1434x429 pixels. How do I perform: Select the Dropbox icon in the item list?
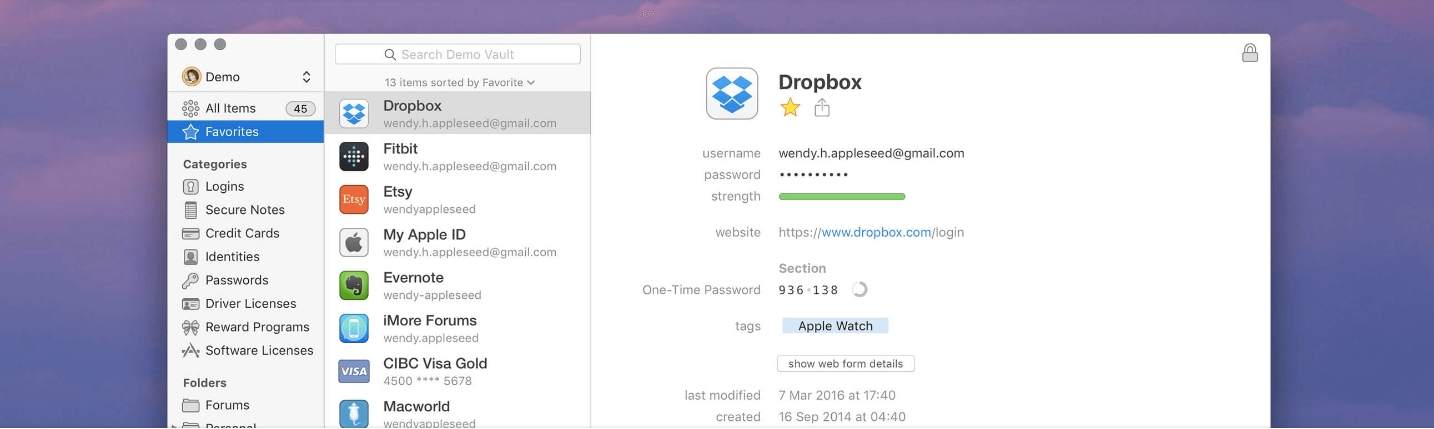tap(354, 114)
